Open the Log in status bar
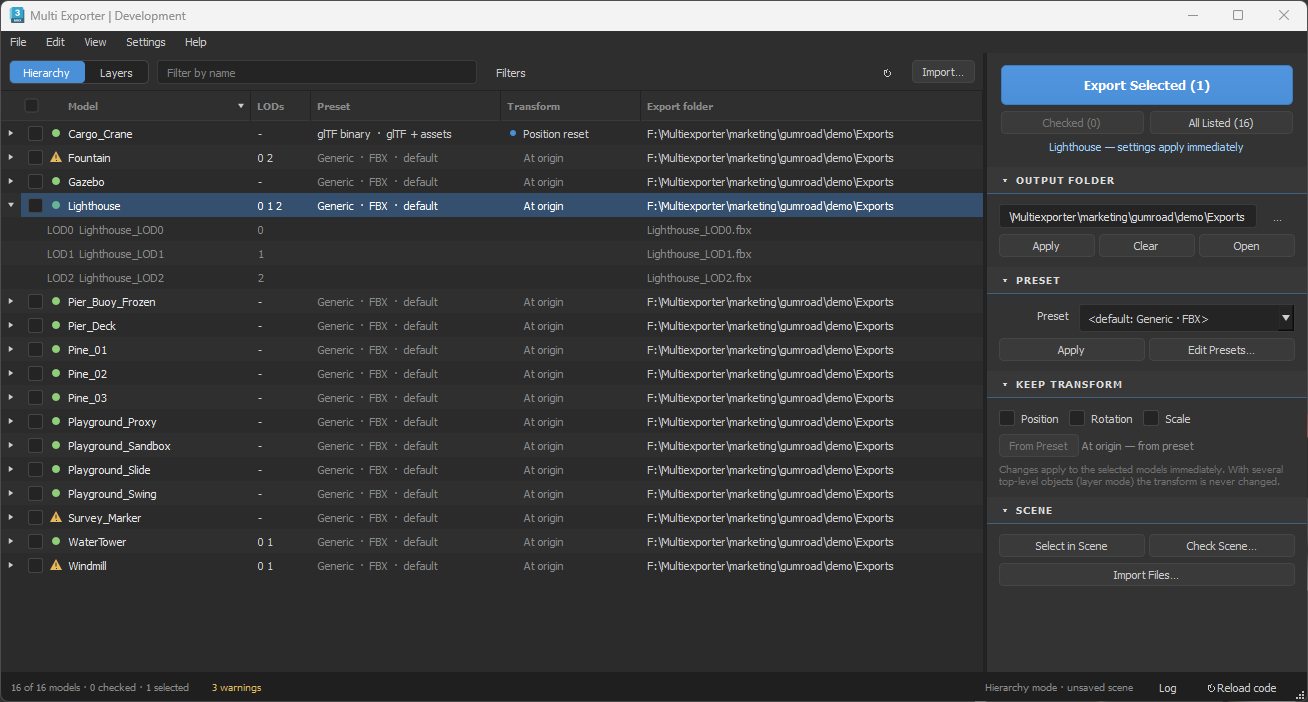This screenshot has height=702, width=1308. pos(1167,688)
